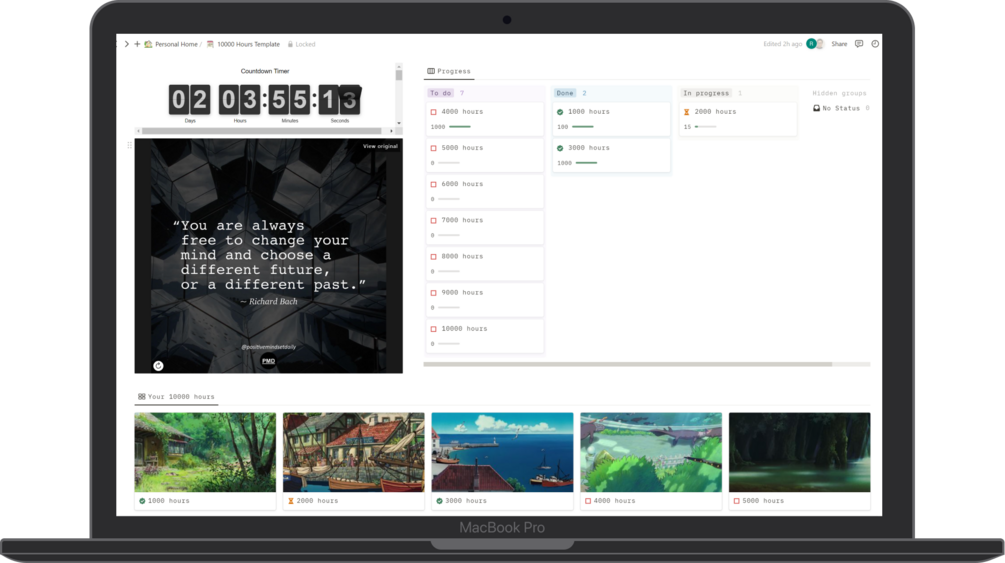Open the 5000 hours forest gallery thumbnail
1005x563 pixels.
(x=800, y=453)
